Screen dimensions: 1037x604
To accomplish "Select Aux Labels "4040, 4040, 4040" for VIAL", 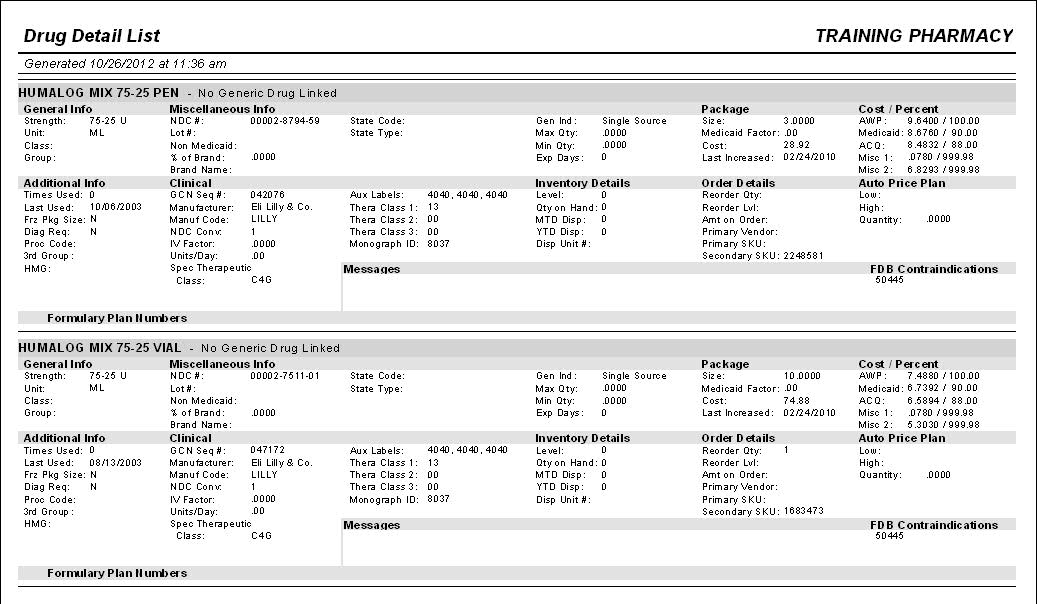I will coord(468,450).
